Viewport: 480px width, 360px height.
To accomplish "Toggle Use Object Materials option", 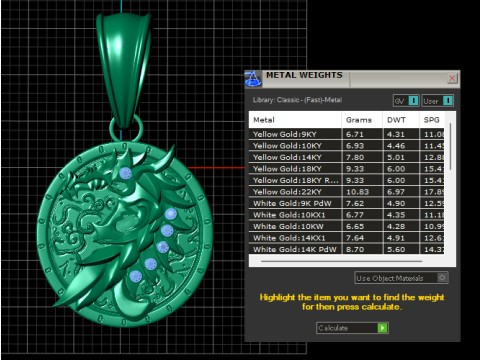I will (401, 278).
